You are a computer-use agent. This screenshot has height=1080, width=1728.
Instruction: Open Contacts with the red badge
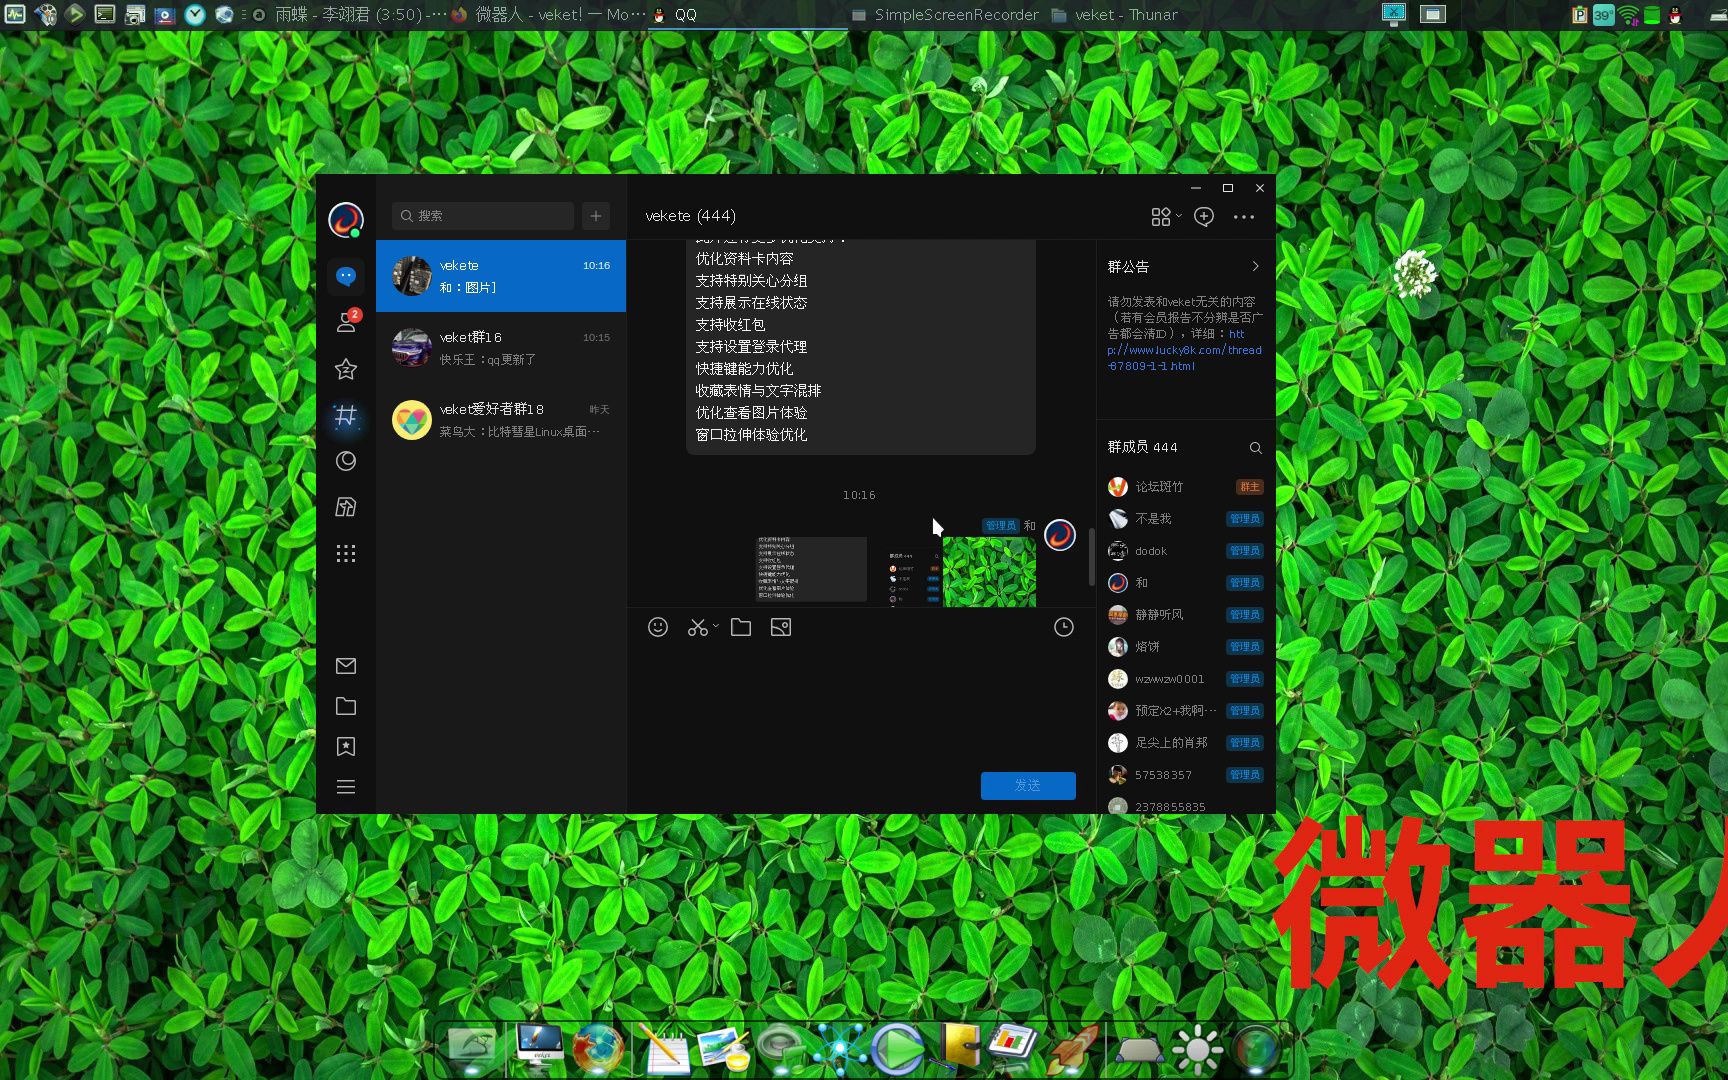tap(346, 322)
